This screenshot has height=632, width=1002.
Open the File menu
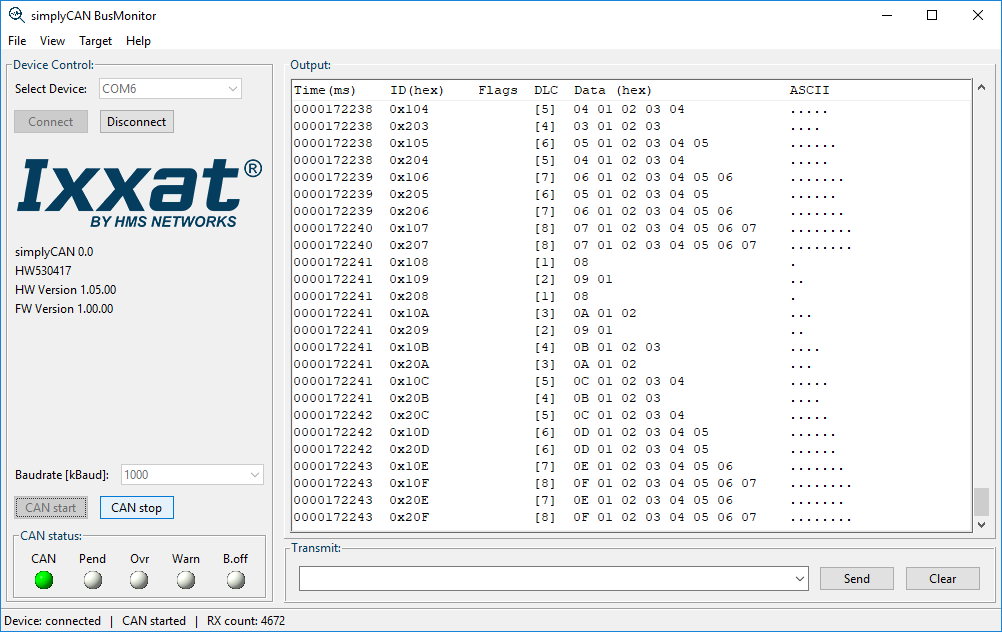tap(17, 41)
